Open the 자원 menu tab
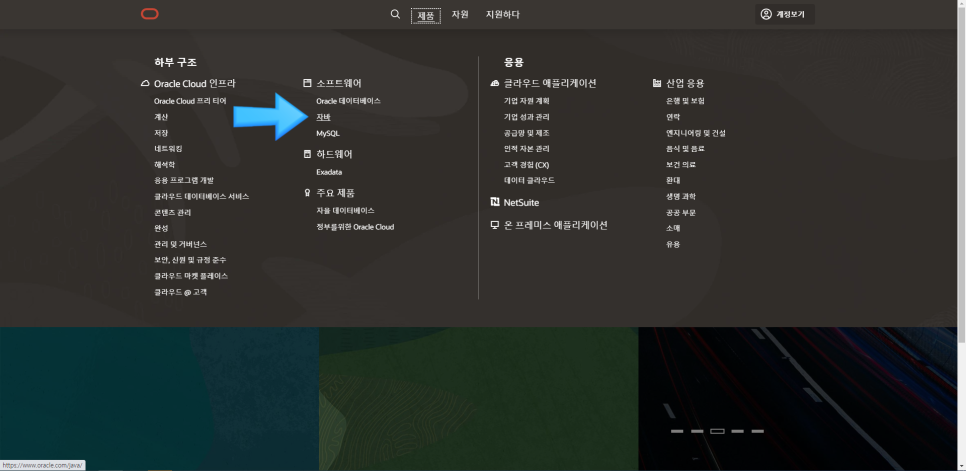Screen dimensions: 966x471 coord(460,14)
